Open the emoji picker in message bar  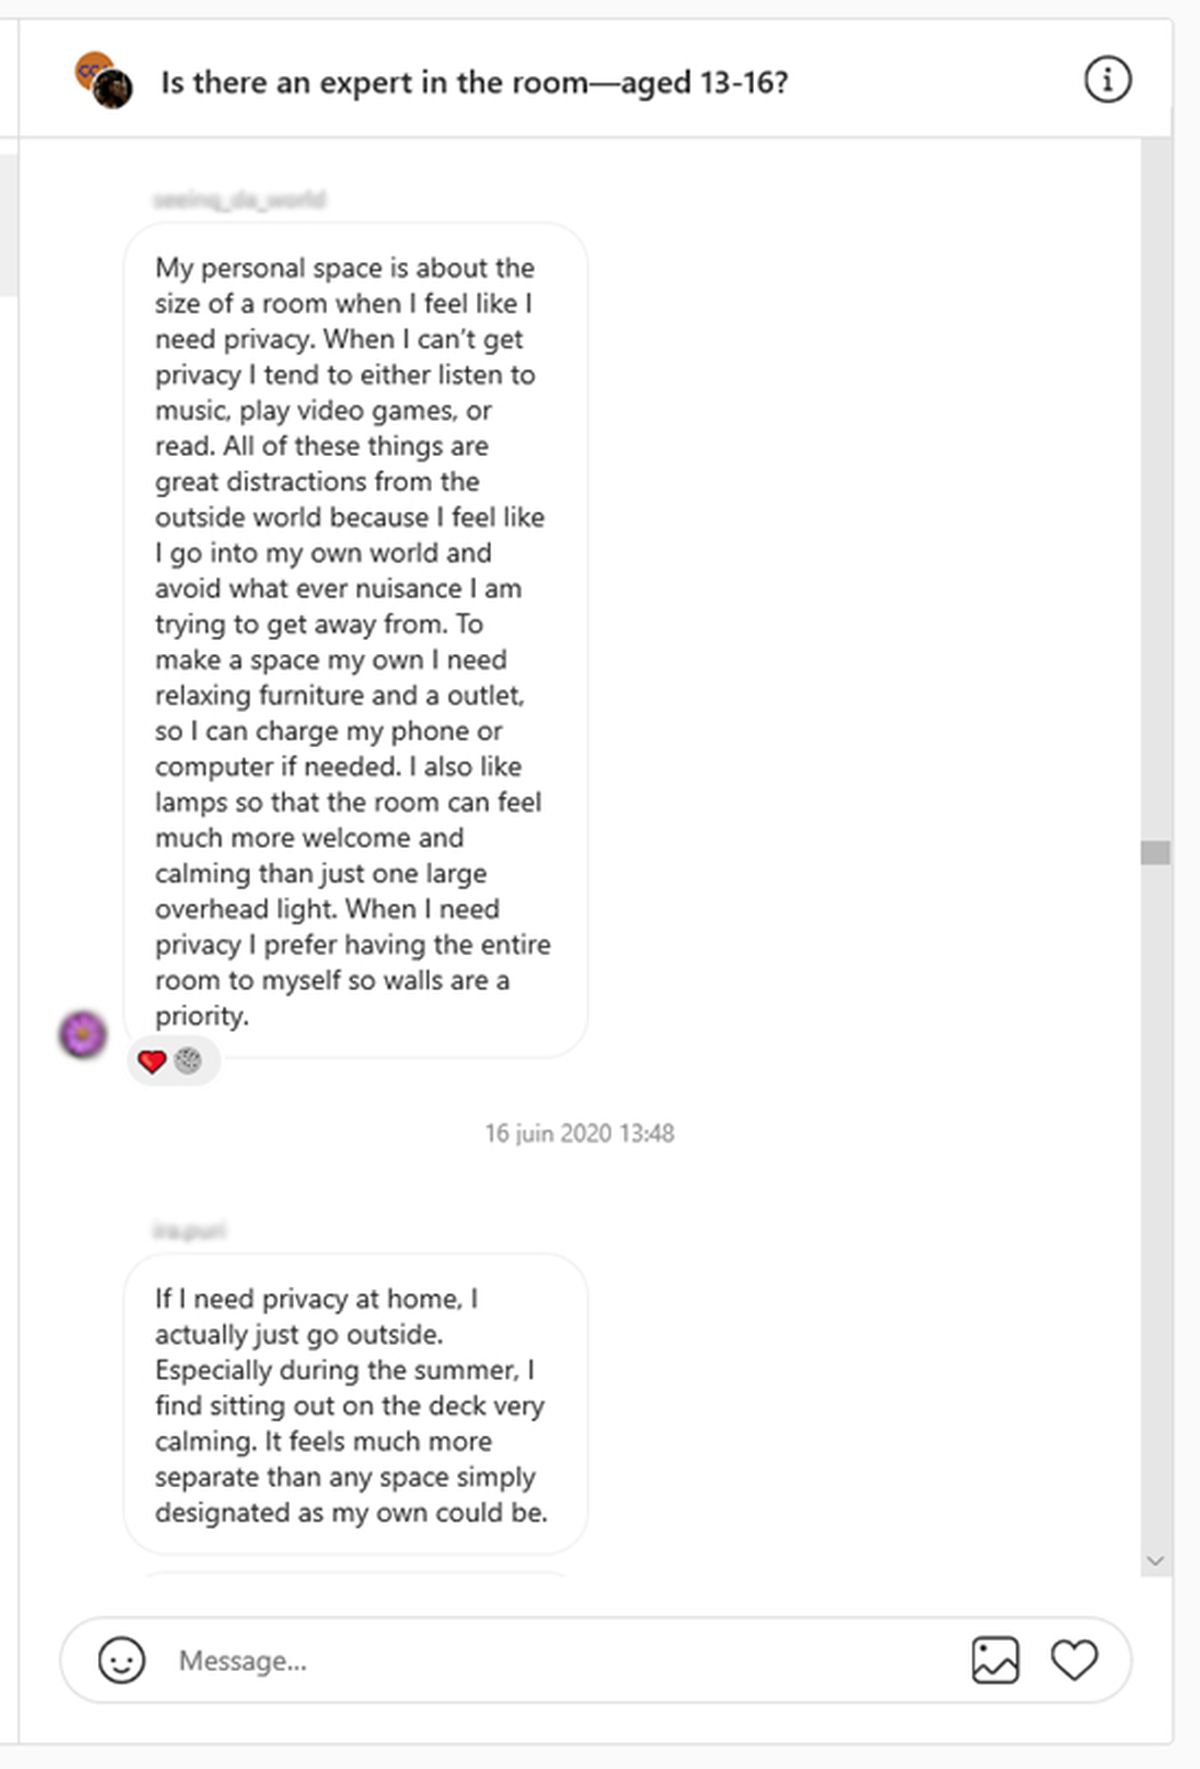click(x=121, y=1660)
